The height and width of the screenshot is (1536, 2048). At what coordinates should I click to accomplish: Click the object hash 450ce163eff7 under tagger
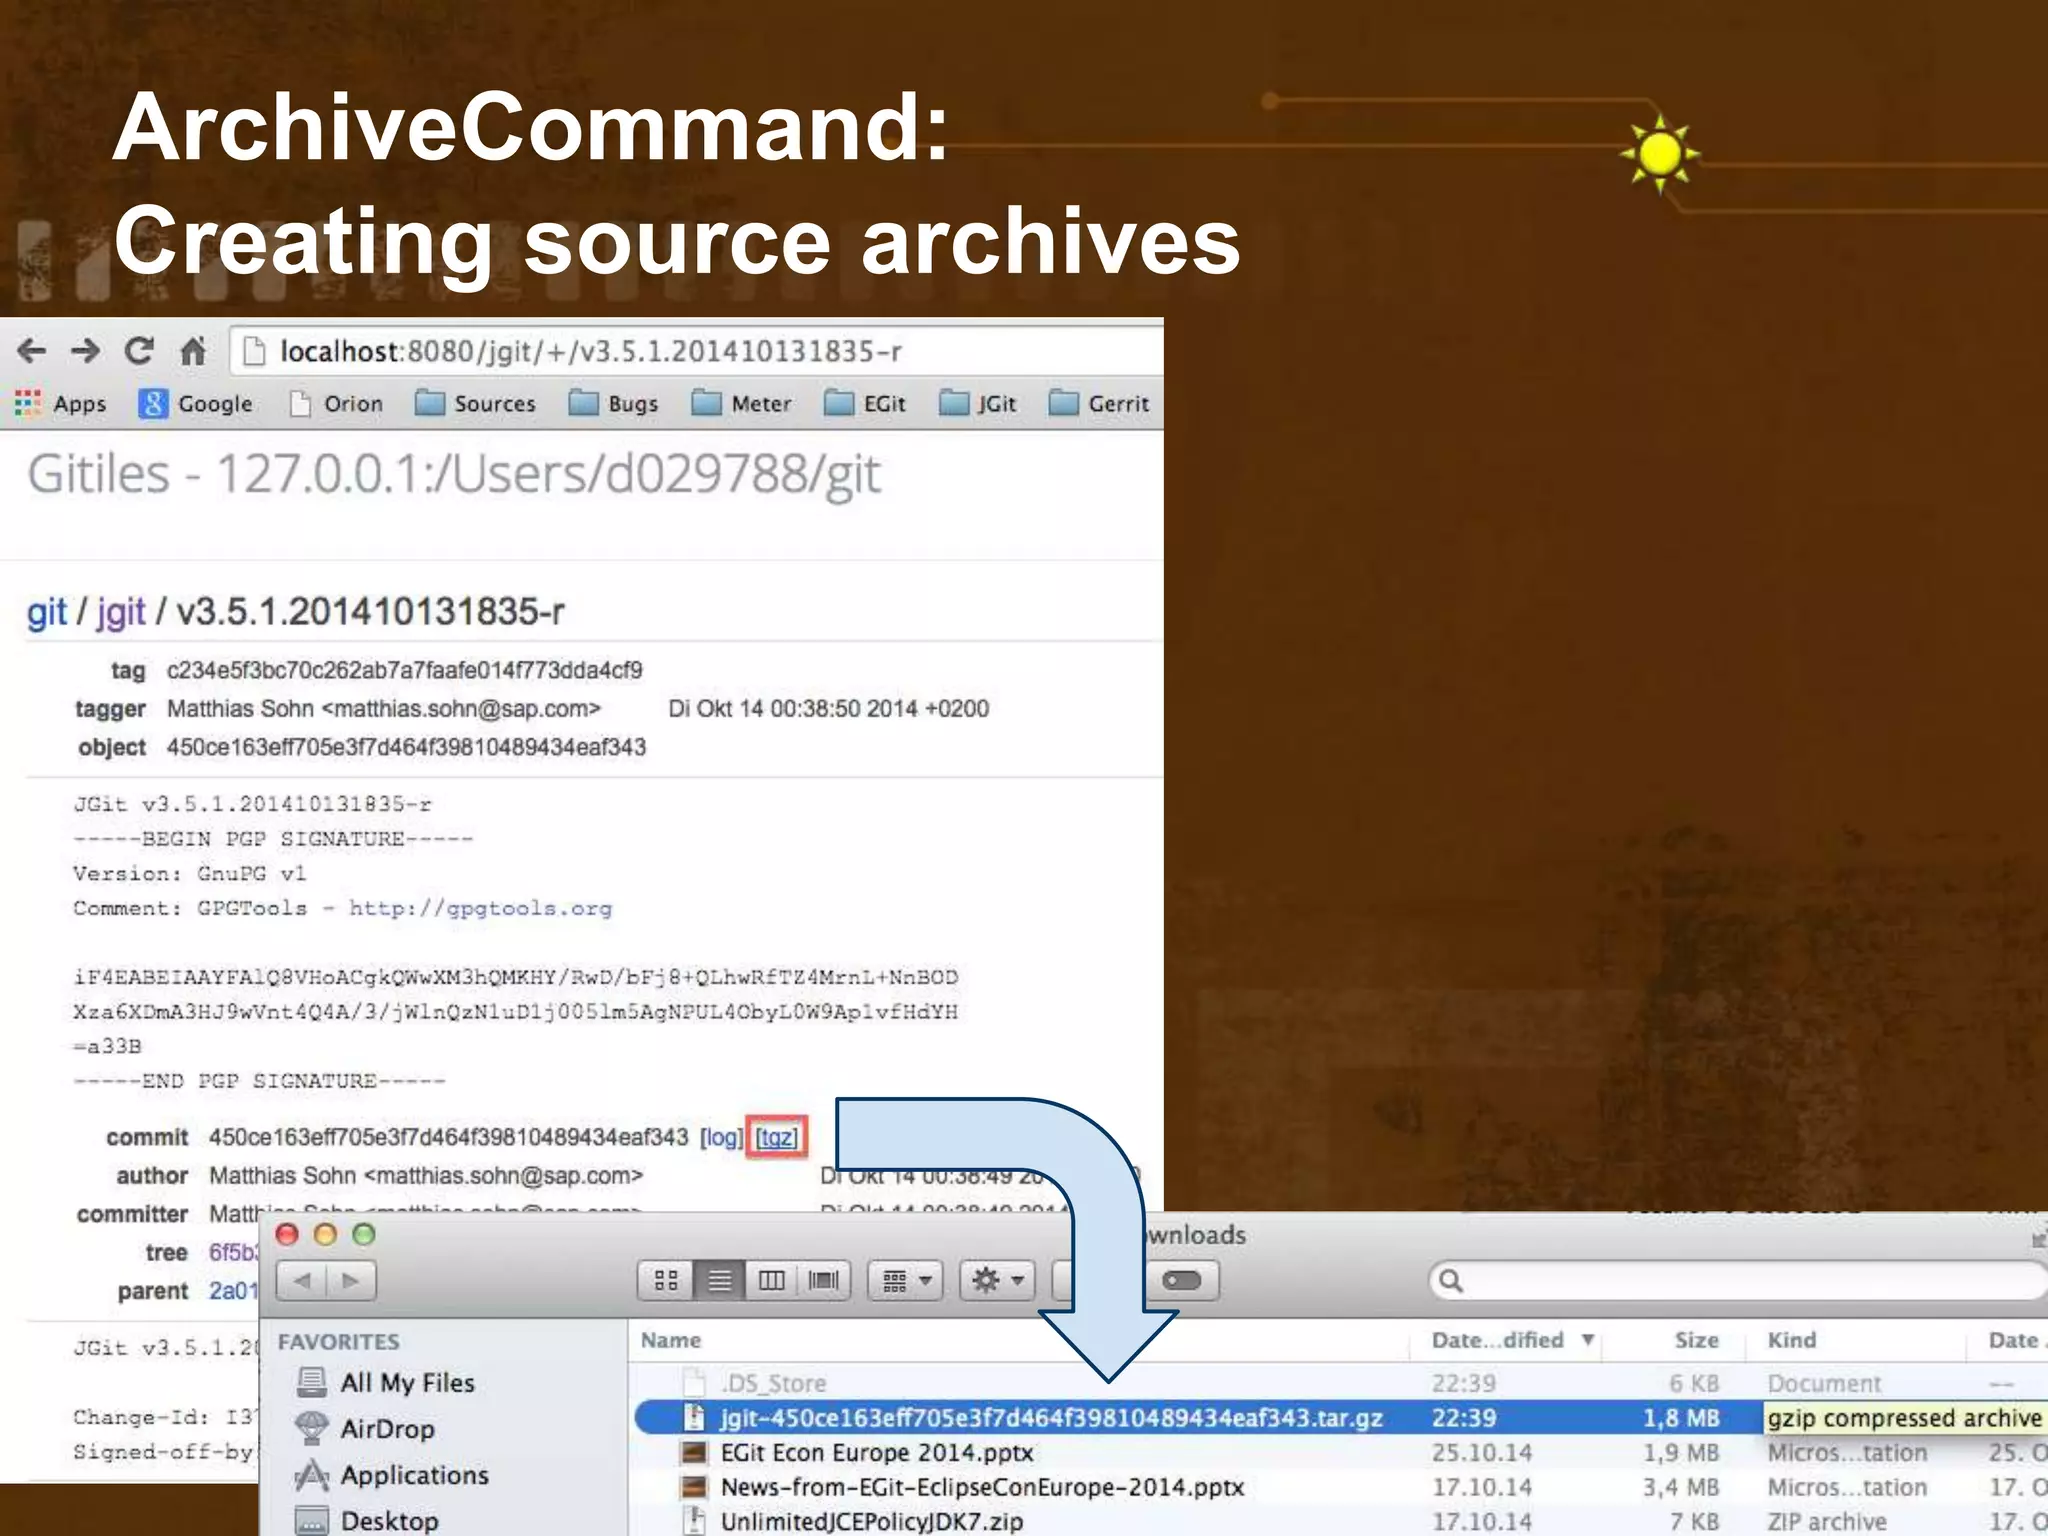(406, 747)
